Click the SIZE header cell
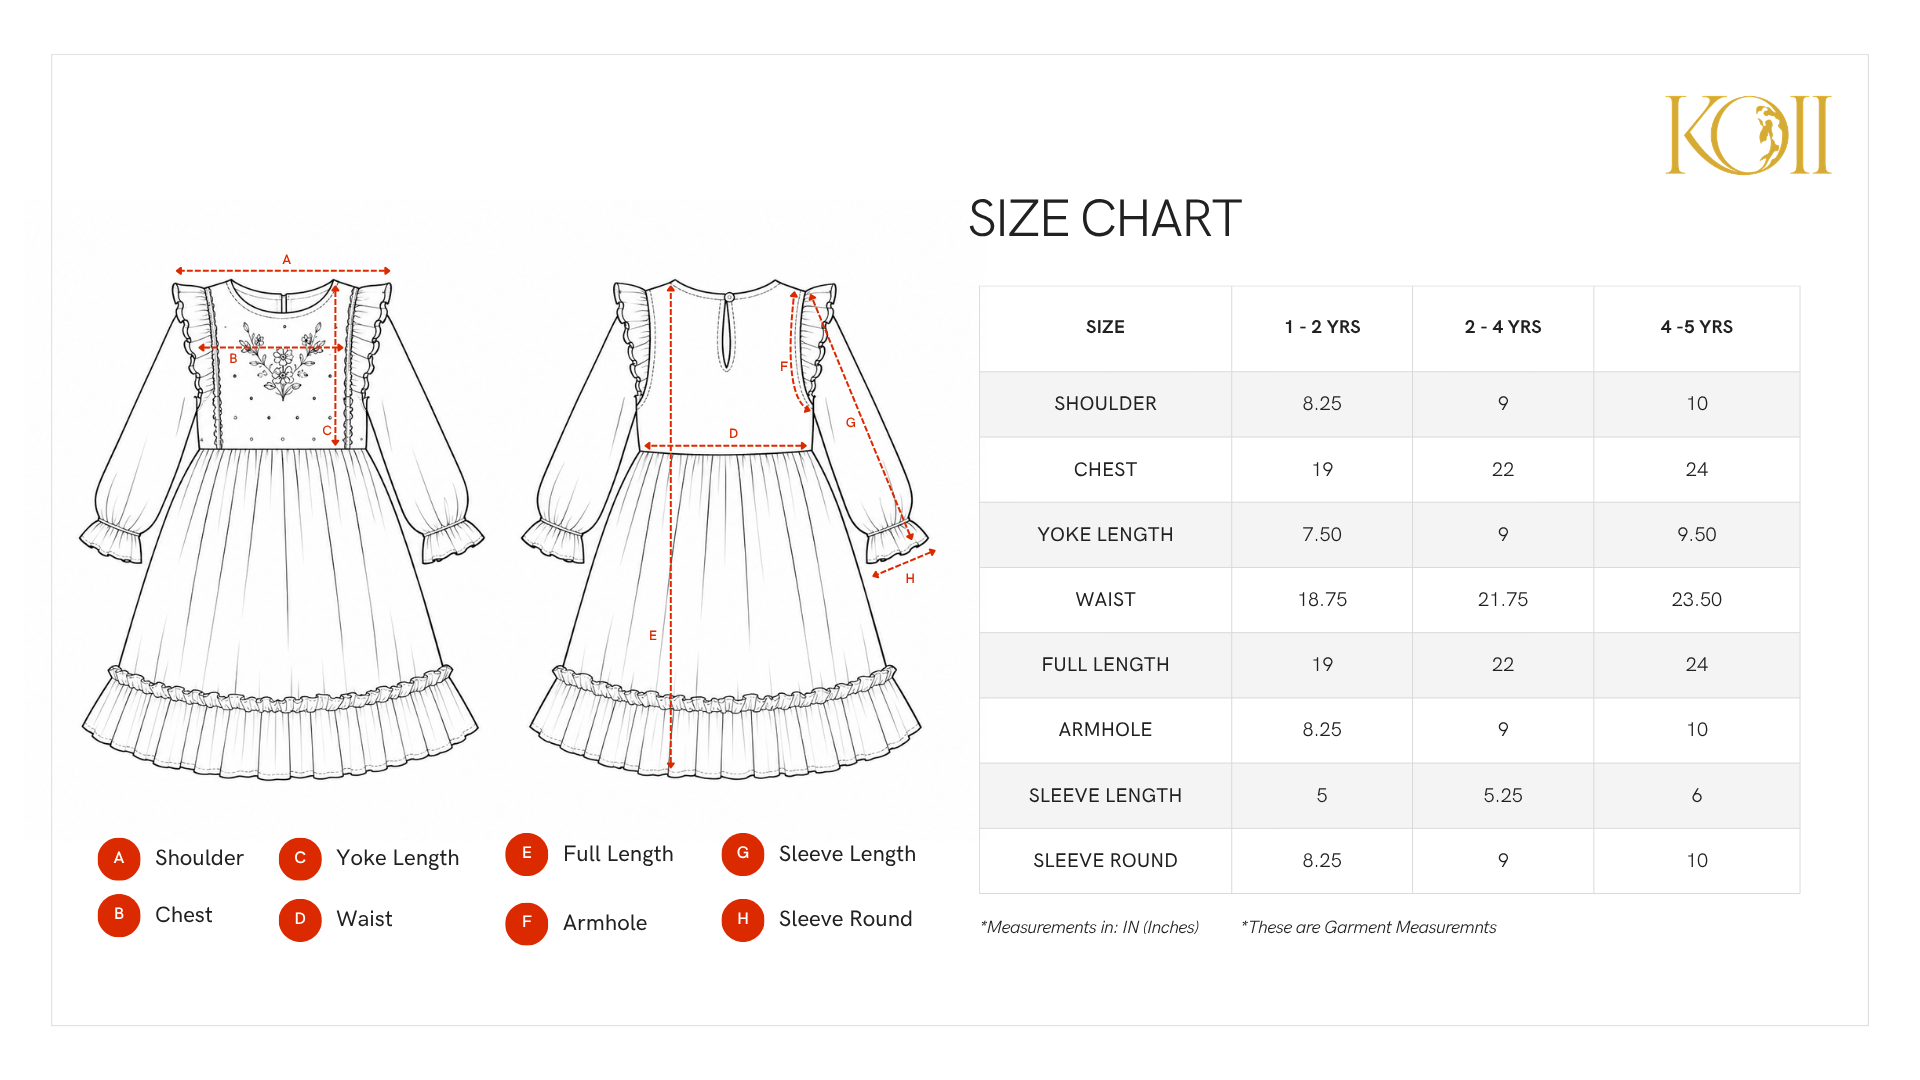This screenshot has height=1080, width=1920. point(1105,327)
